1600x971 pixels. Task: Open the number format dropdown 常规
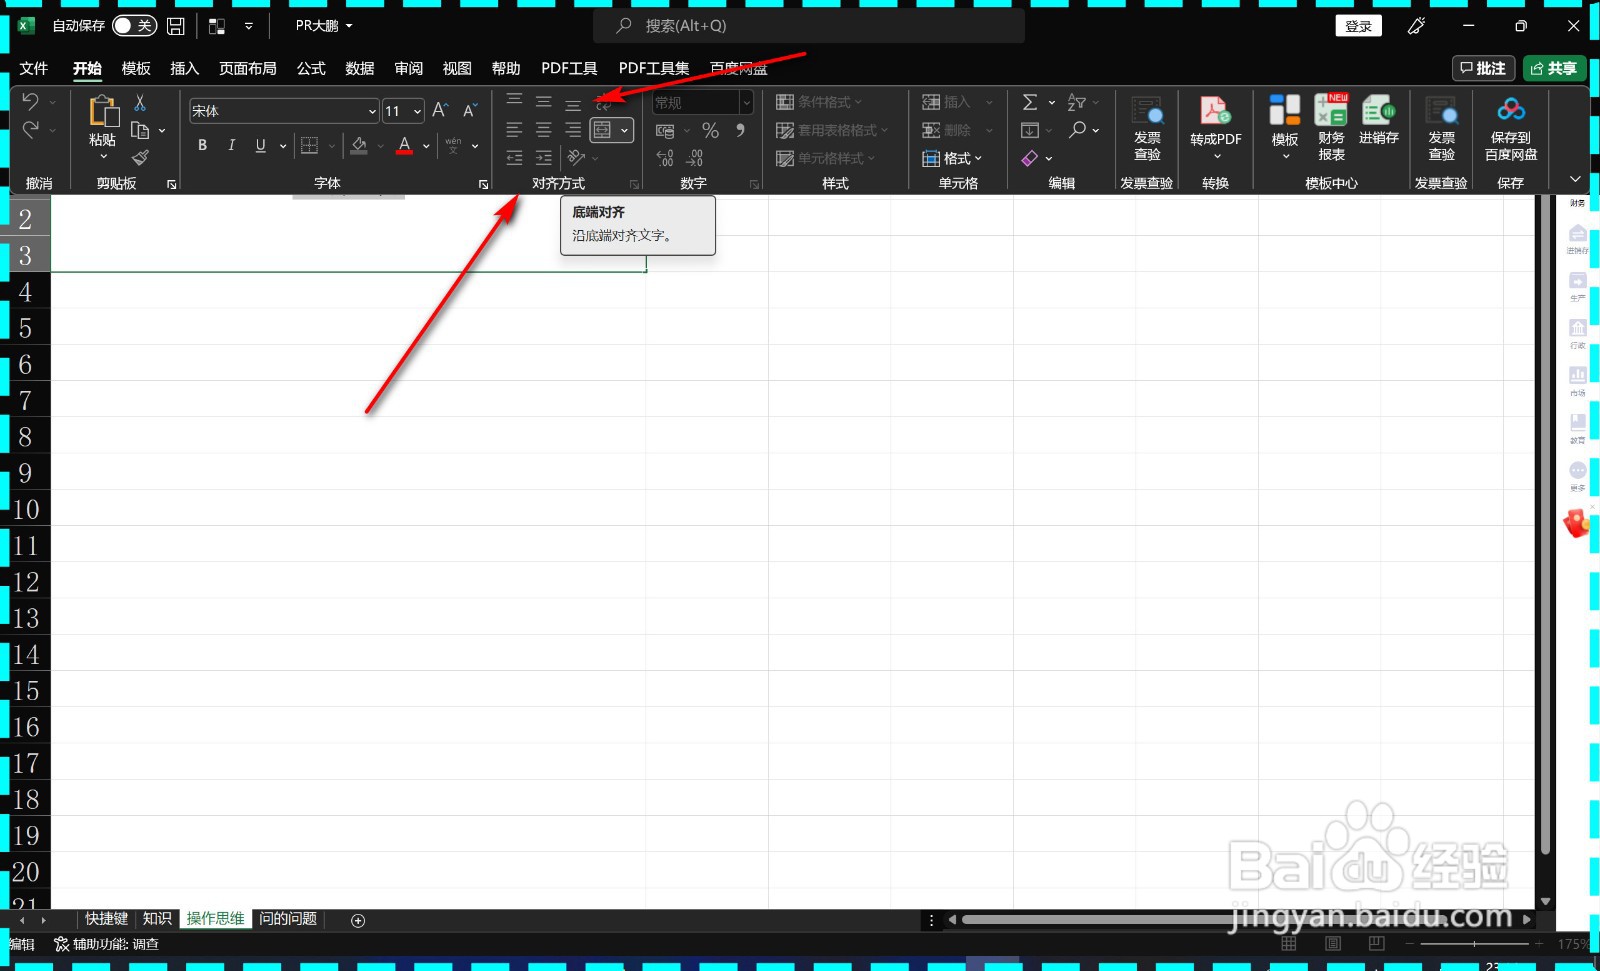point(746,102)
